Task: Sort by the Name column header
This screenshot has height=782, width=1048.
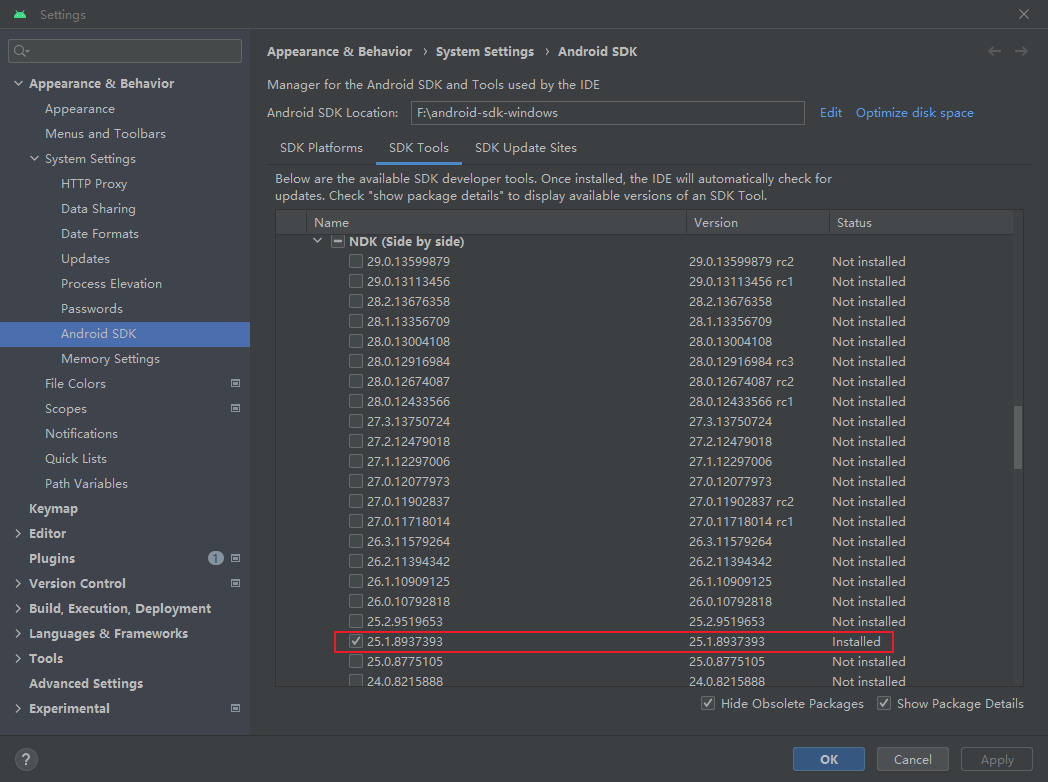Action: point(496,223)
